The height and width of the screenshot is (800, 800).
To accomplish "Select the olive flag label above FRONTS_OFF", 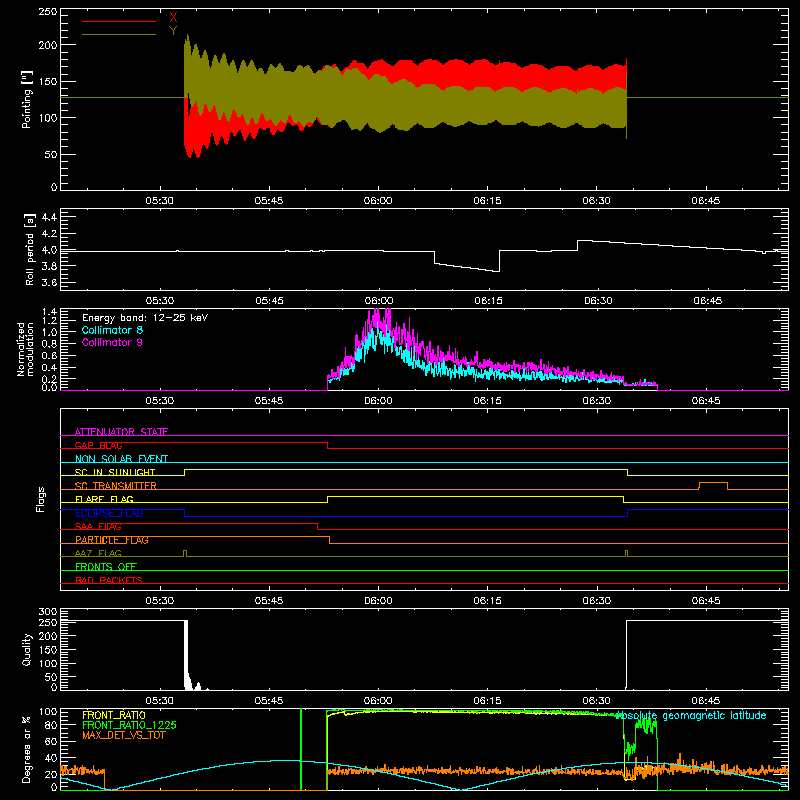I will coord(98,553).
